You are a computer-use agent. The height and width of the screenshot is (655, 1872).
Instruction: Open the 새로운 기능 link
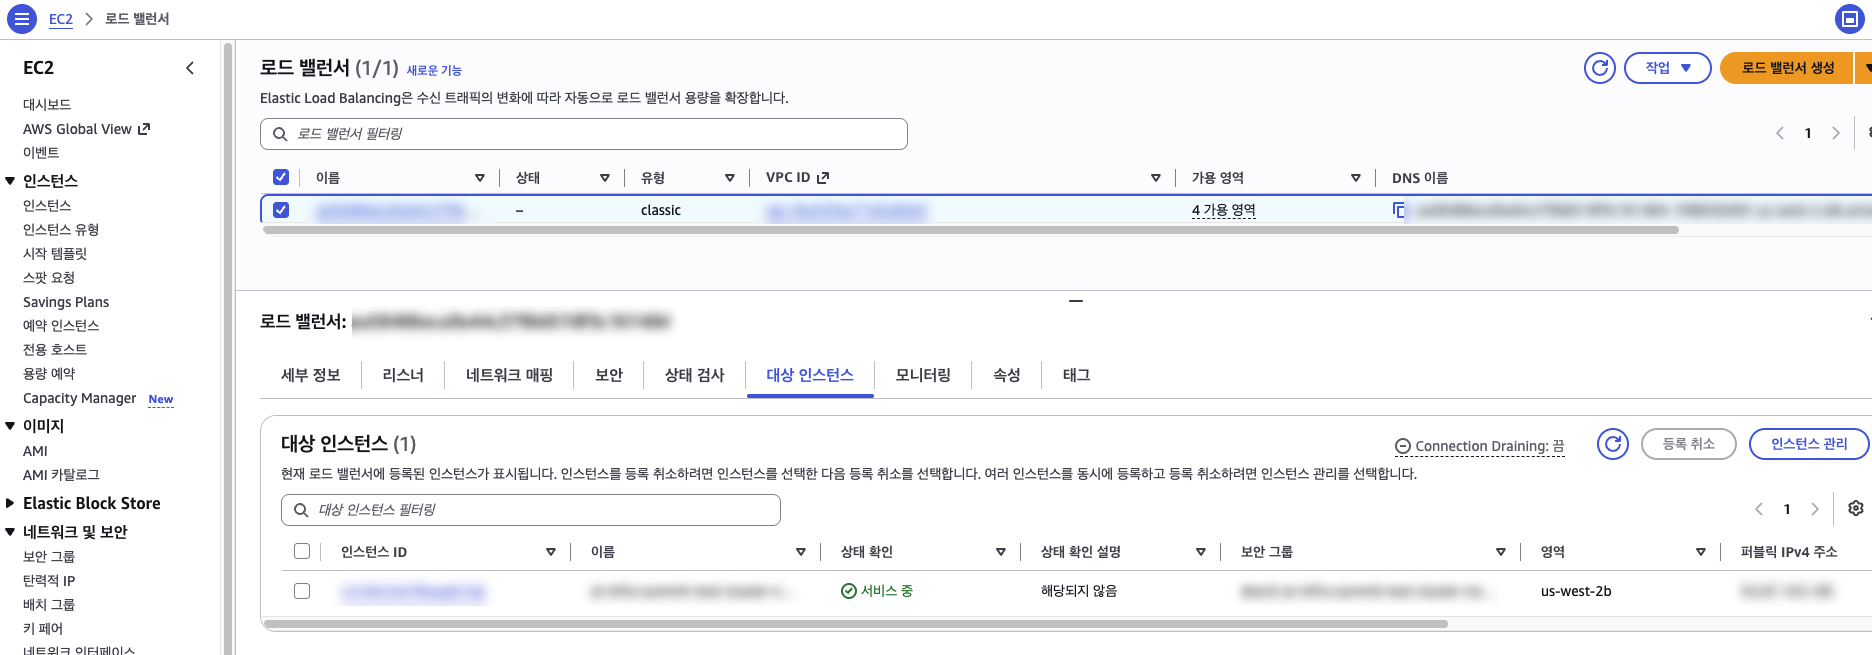tap(434, 70)
